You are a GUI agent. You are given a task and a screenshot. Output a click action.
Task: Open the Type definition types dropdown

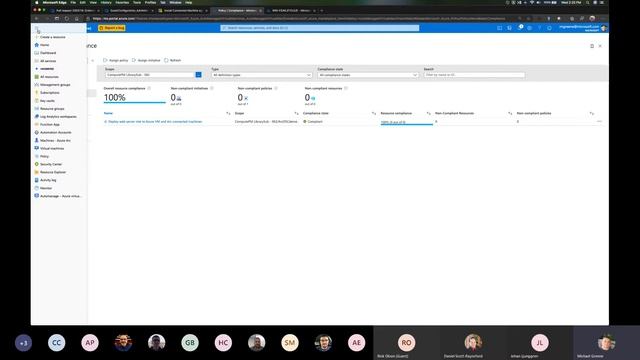tap(262, 75)
